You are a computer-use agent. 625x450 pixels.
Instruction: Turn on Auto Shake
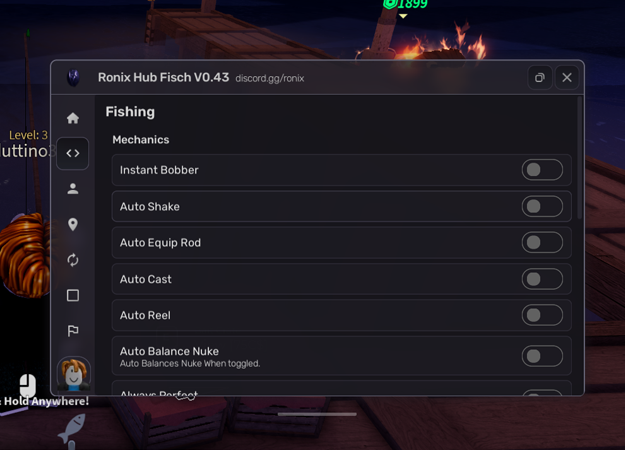point(542,206)
